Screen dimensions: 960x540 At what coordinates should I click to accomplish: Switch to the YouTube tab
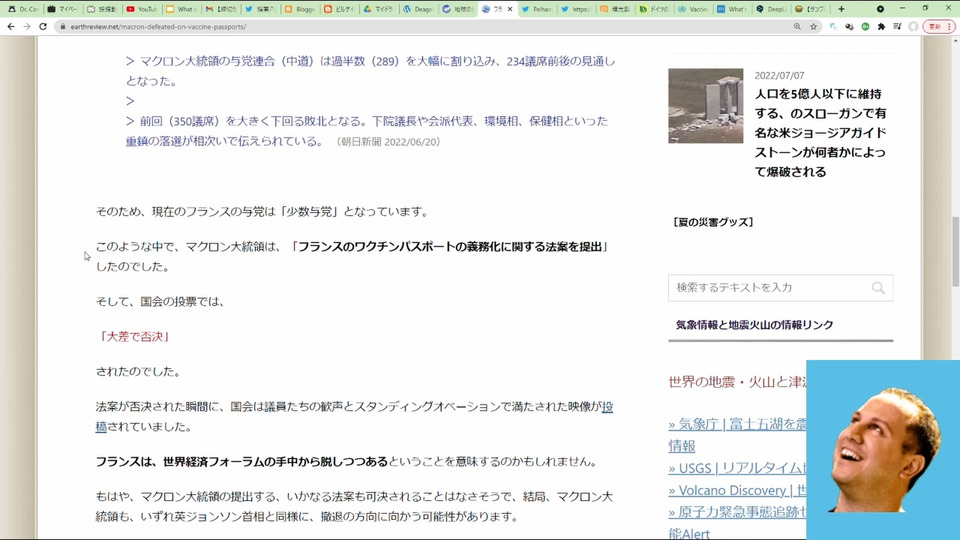(141, 9)
